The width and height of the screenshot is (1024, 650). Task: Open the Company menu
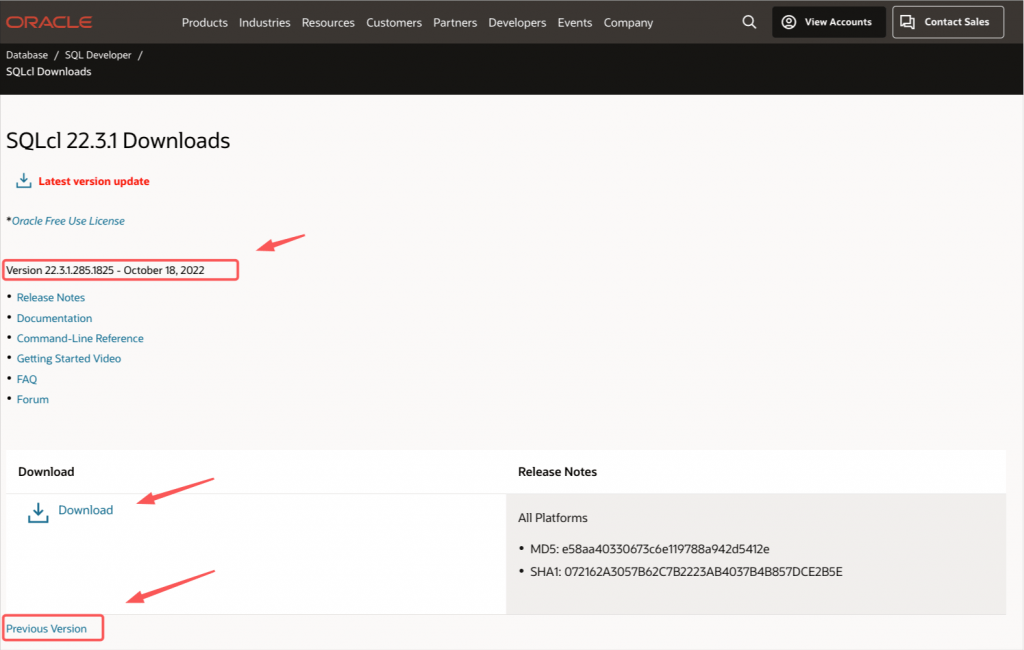pyautogui.click(x=628, y=22)
